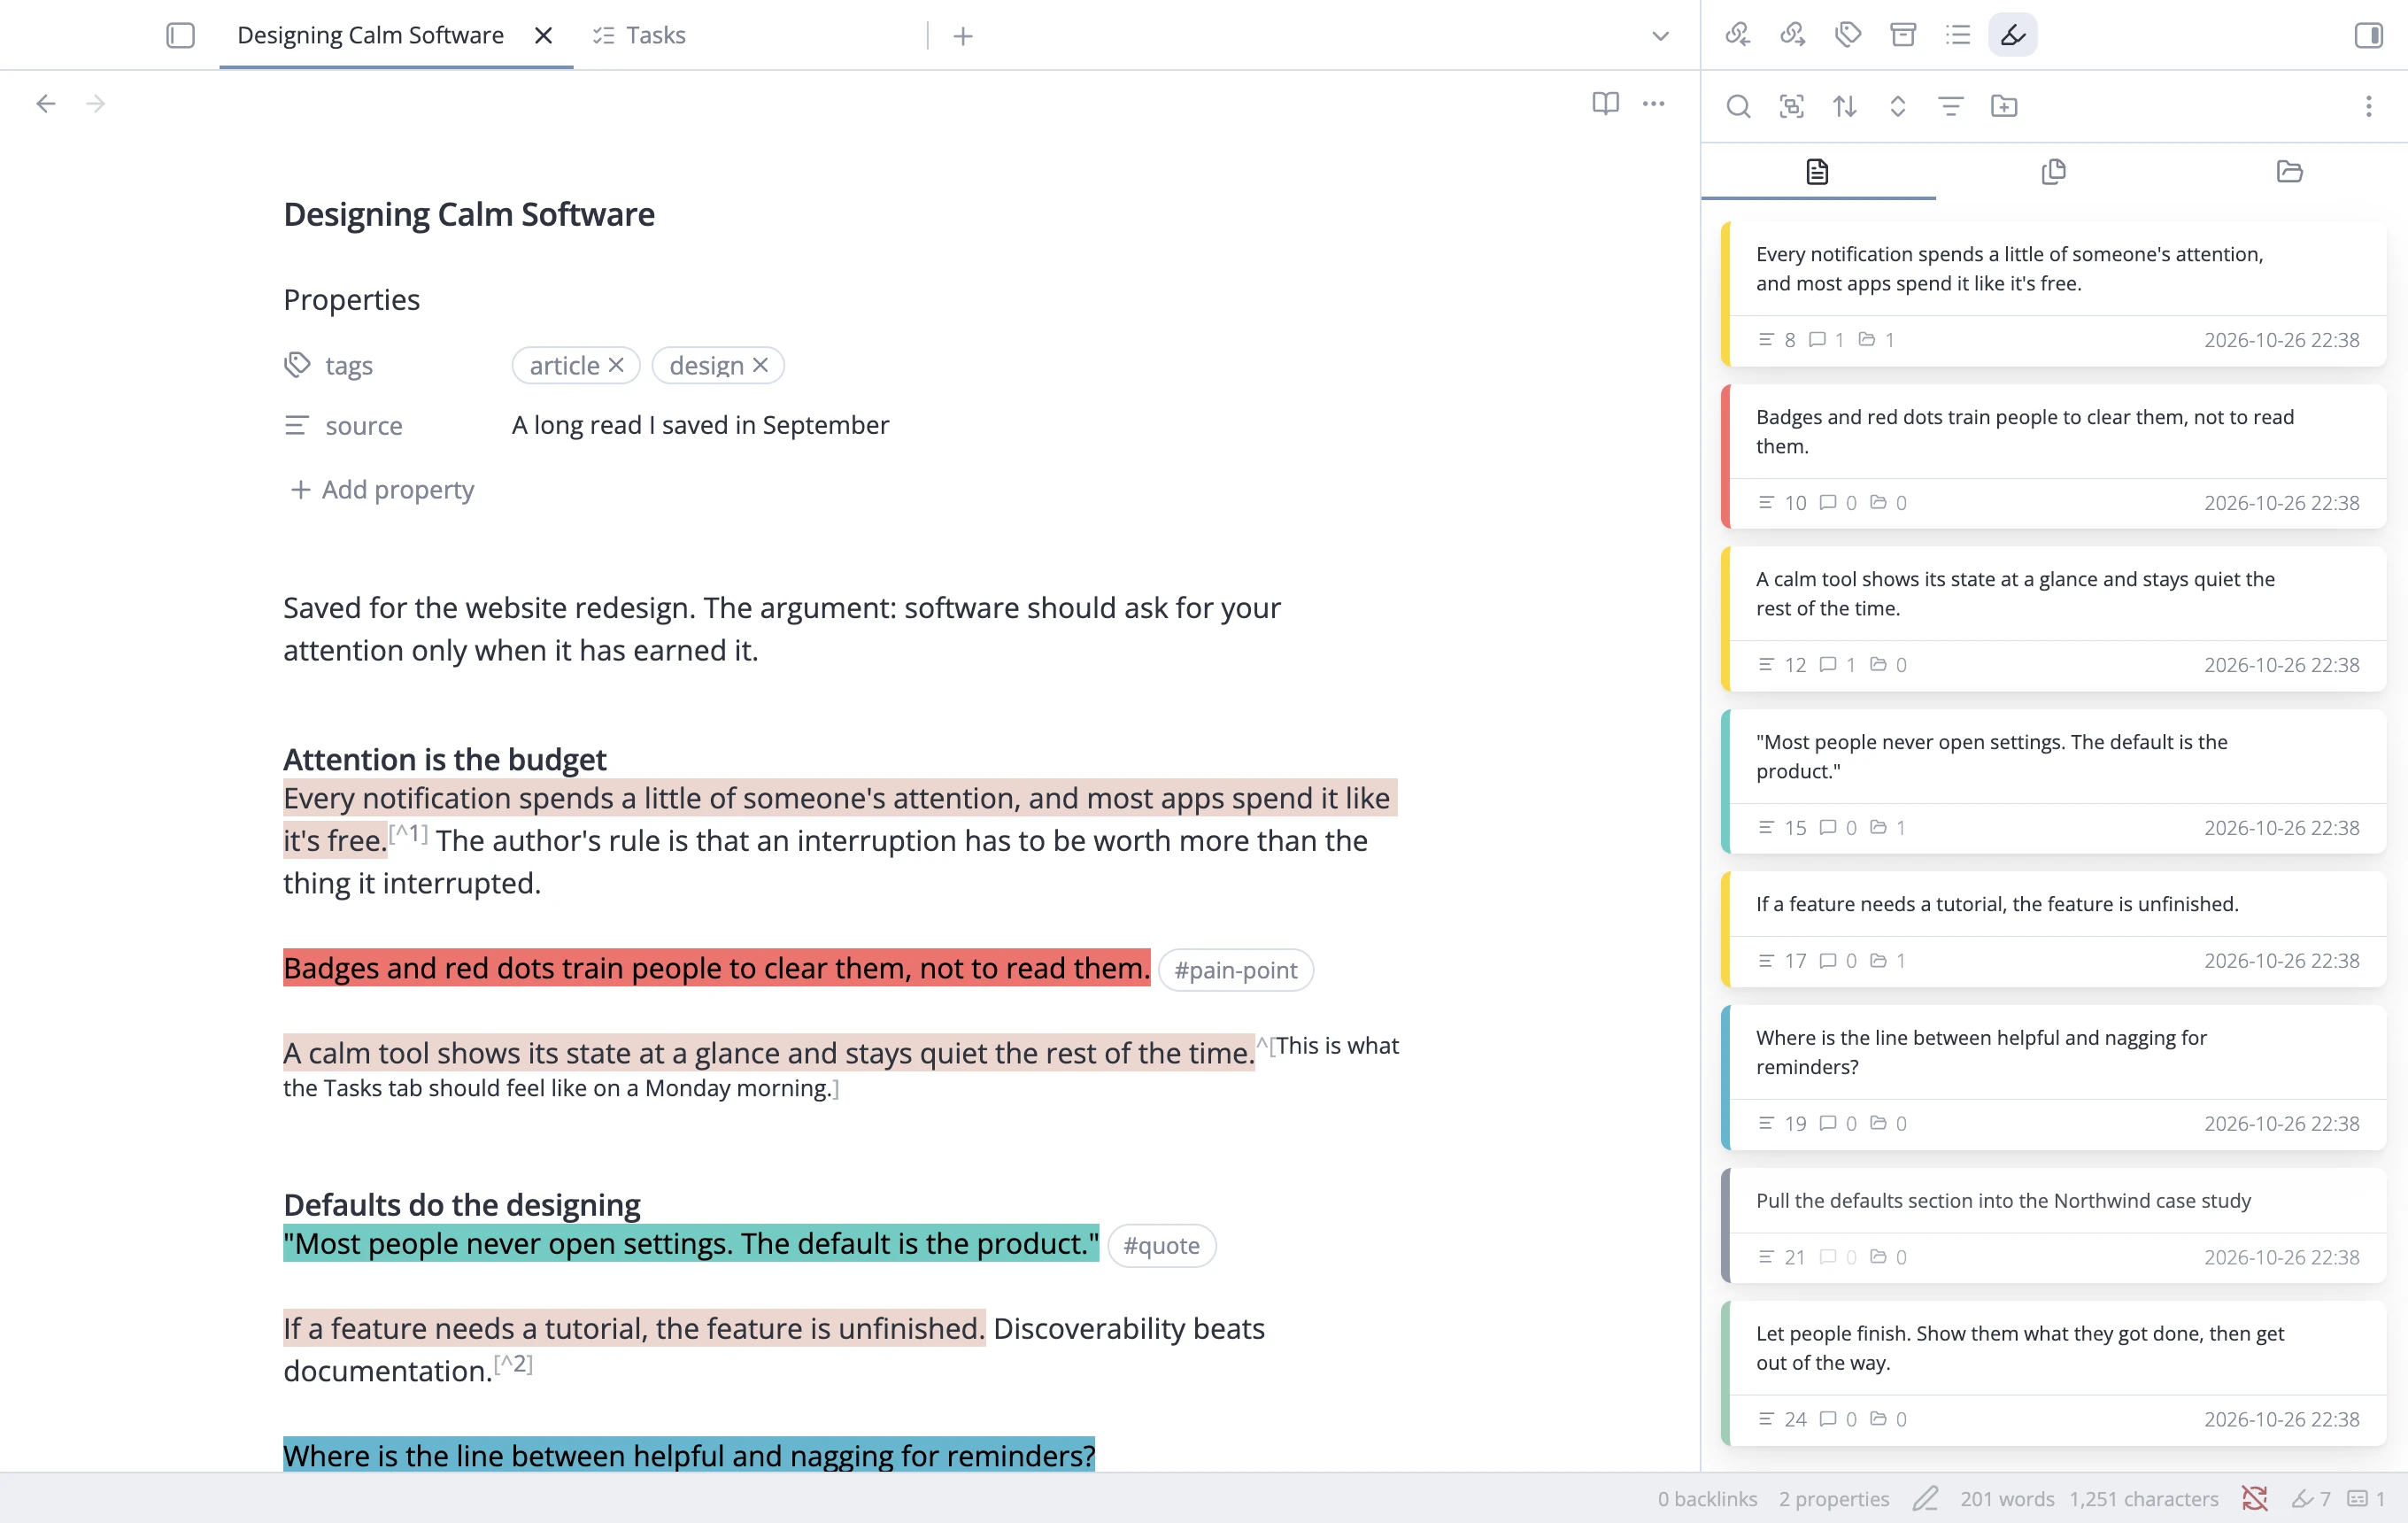
Task: Remove the design tag
Action: tap(760, 365)
